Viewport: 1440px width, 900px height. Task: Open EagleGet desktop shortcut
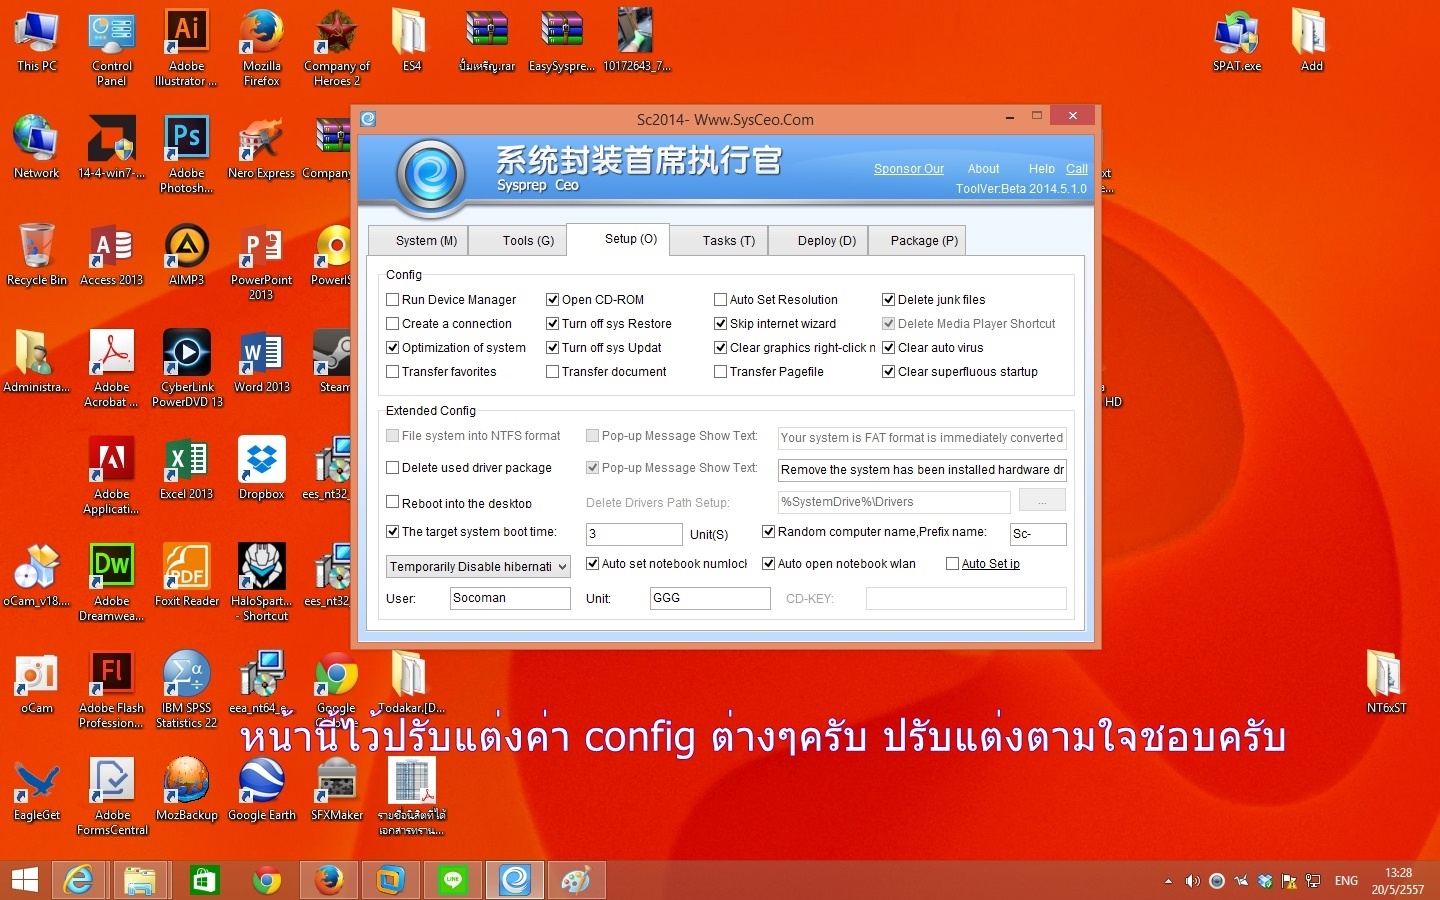coord(37,789)
